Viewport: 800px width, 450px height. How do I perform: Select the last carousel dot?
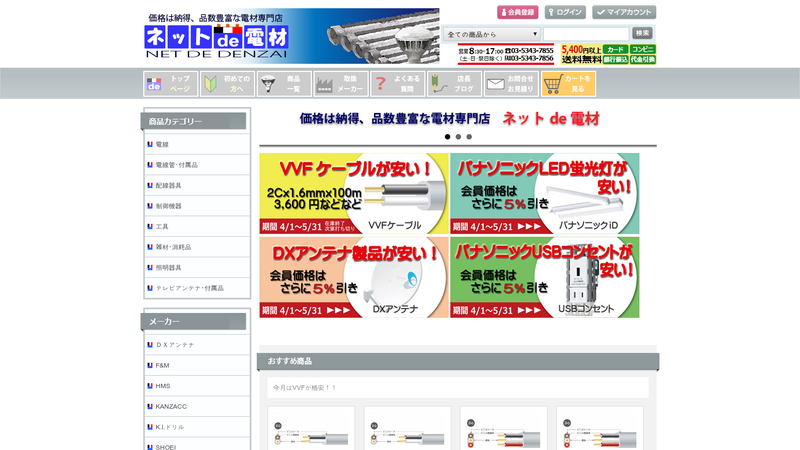[x=469, y=137]
